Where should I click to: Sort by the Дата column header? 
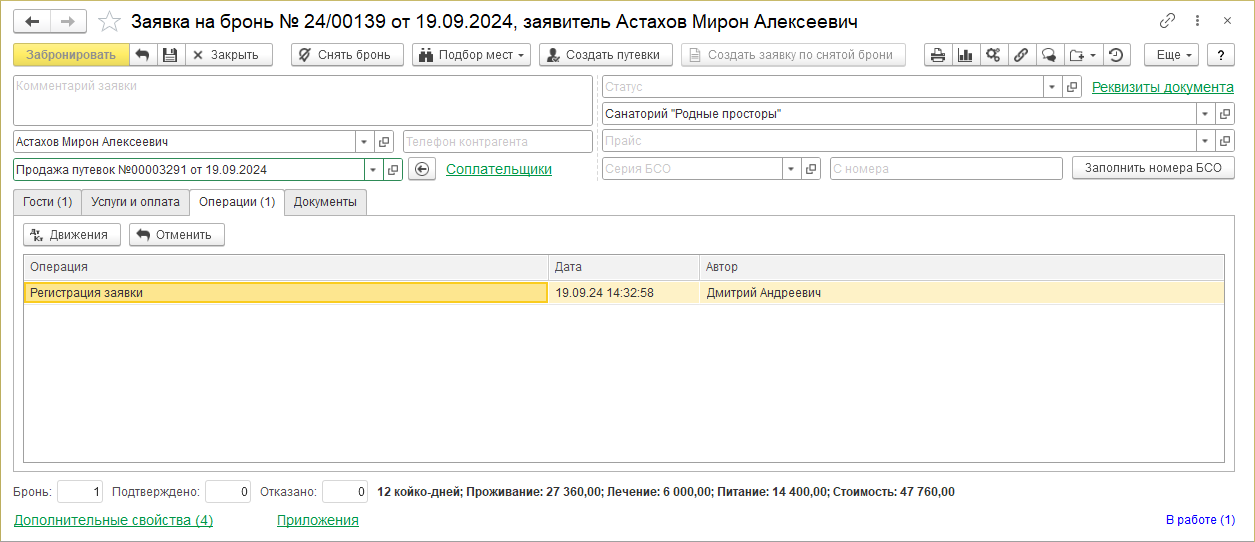click(624, 267)
